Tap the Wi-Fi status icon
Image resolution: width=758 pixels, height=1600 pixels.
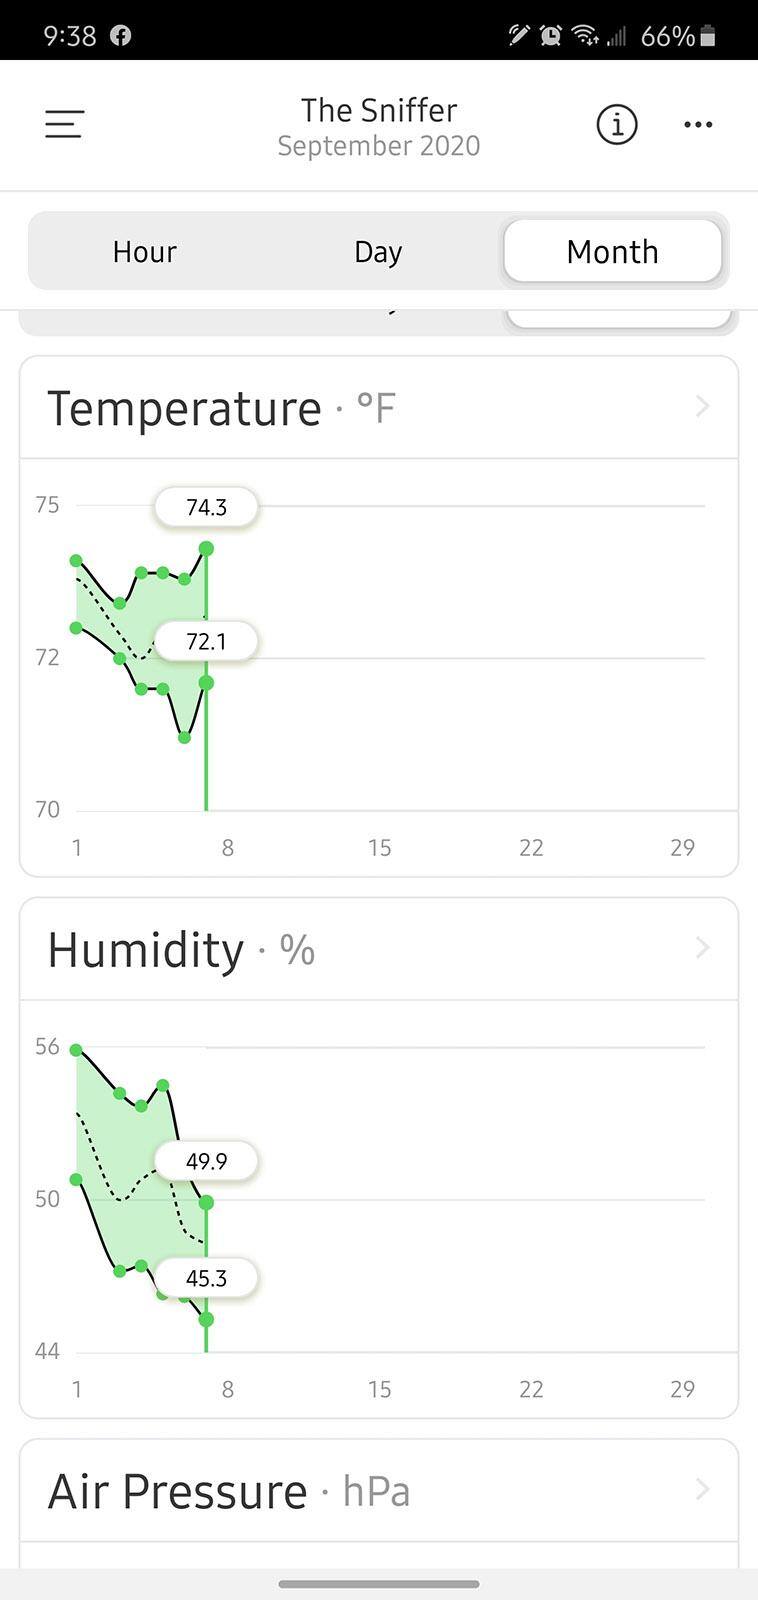(x=584, y=36)
